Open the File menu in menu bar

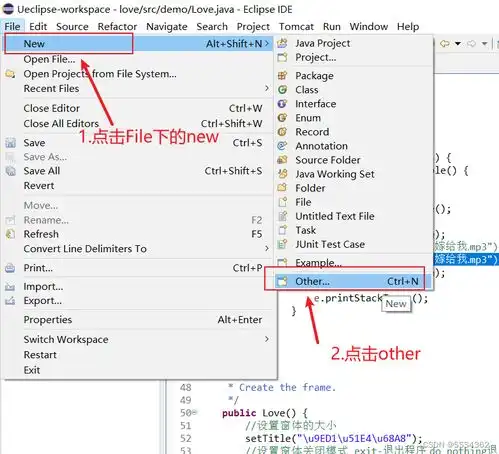[12, 26]
